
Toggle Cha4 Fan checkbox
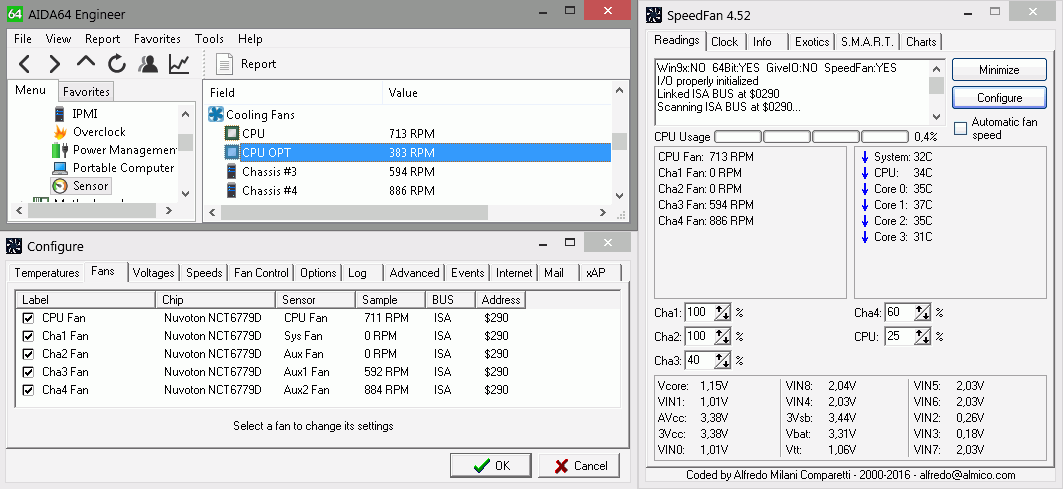(x=28, y=390)
